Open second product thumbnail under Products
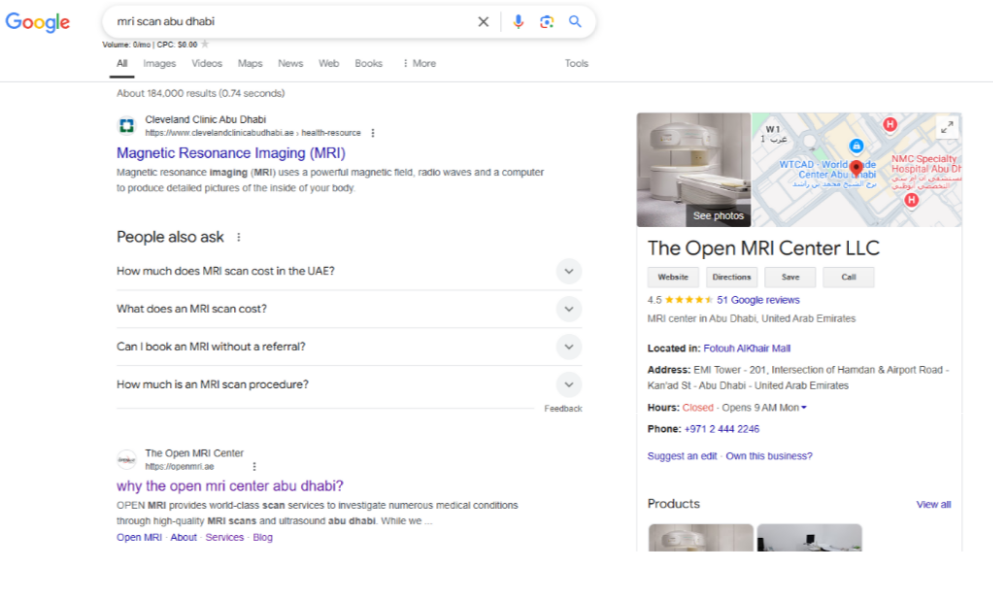 (809, 538)
